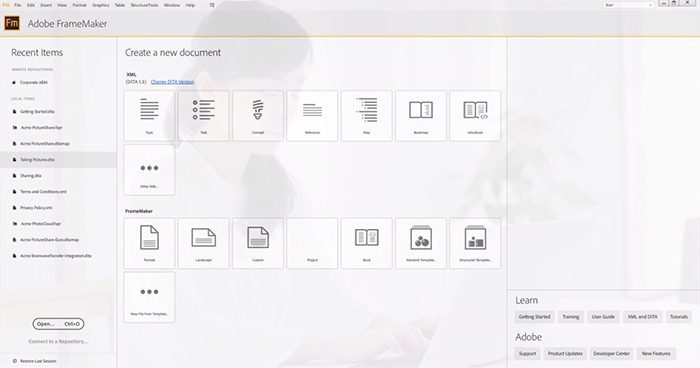
Task: Create a new Concept document
Action: click(x=258, y=116)
